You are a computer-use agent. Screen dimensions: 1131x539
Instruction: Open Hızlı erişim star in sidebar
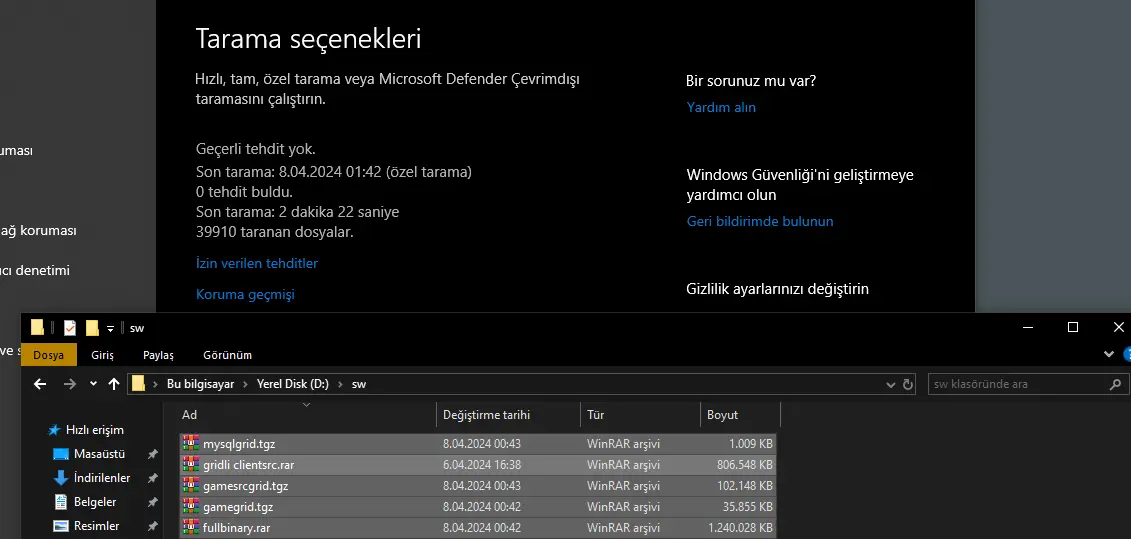55,430
